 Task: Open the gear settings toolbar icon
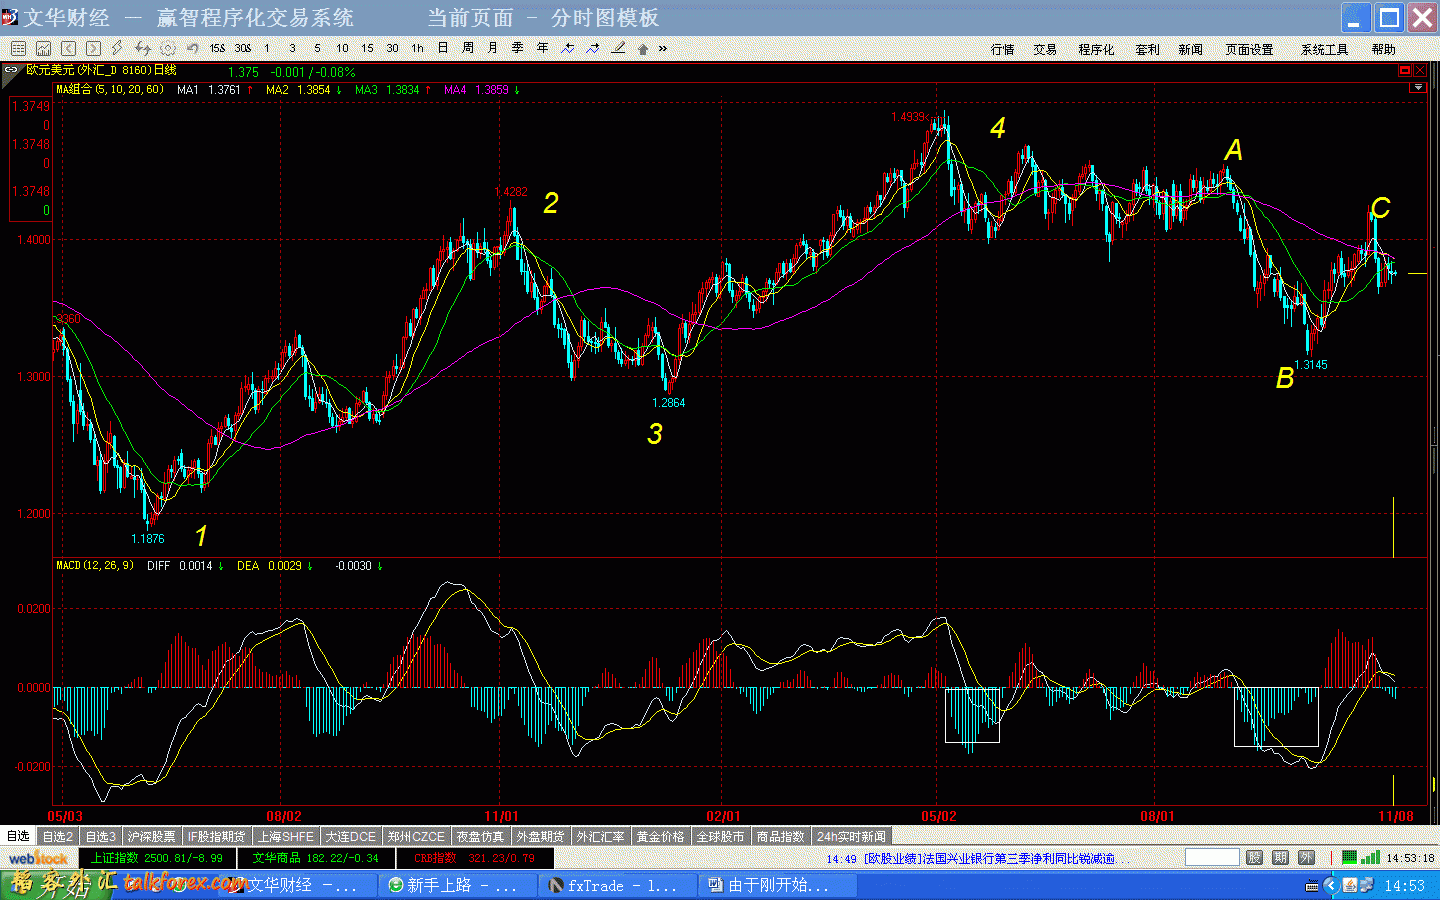[168, 48]
